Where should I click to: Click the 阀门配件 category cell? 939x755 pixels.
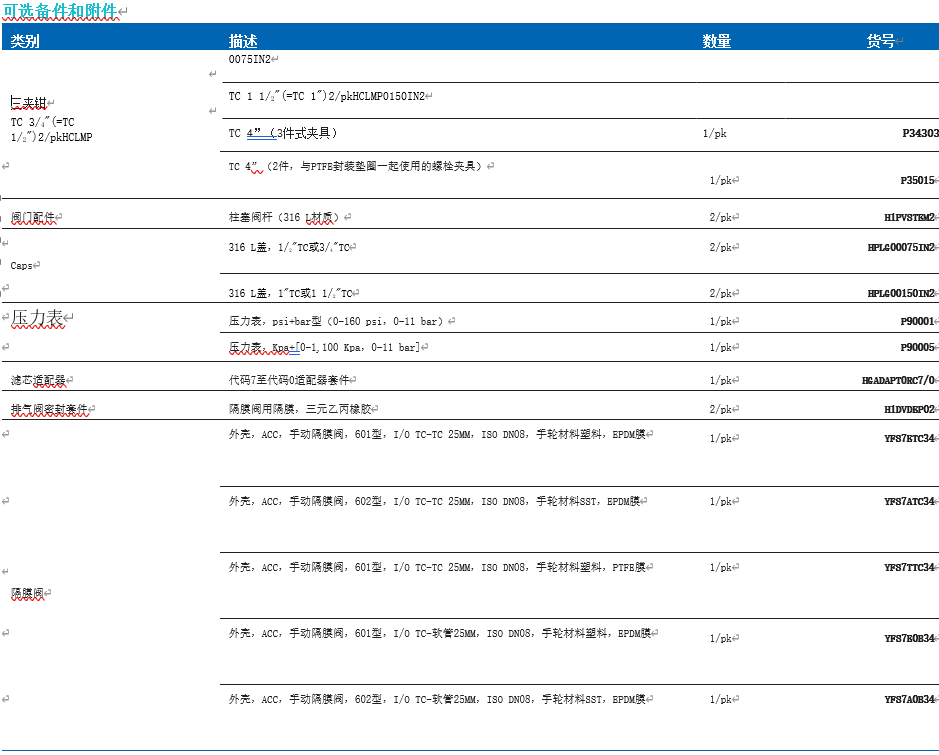(x=33, y=217)
